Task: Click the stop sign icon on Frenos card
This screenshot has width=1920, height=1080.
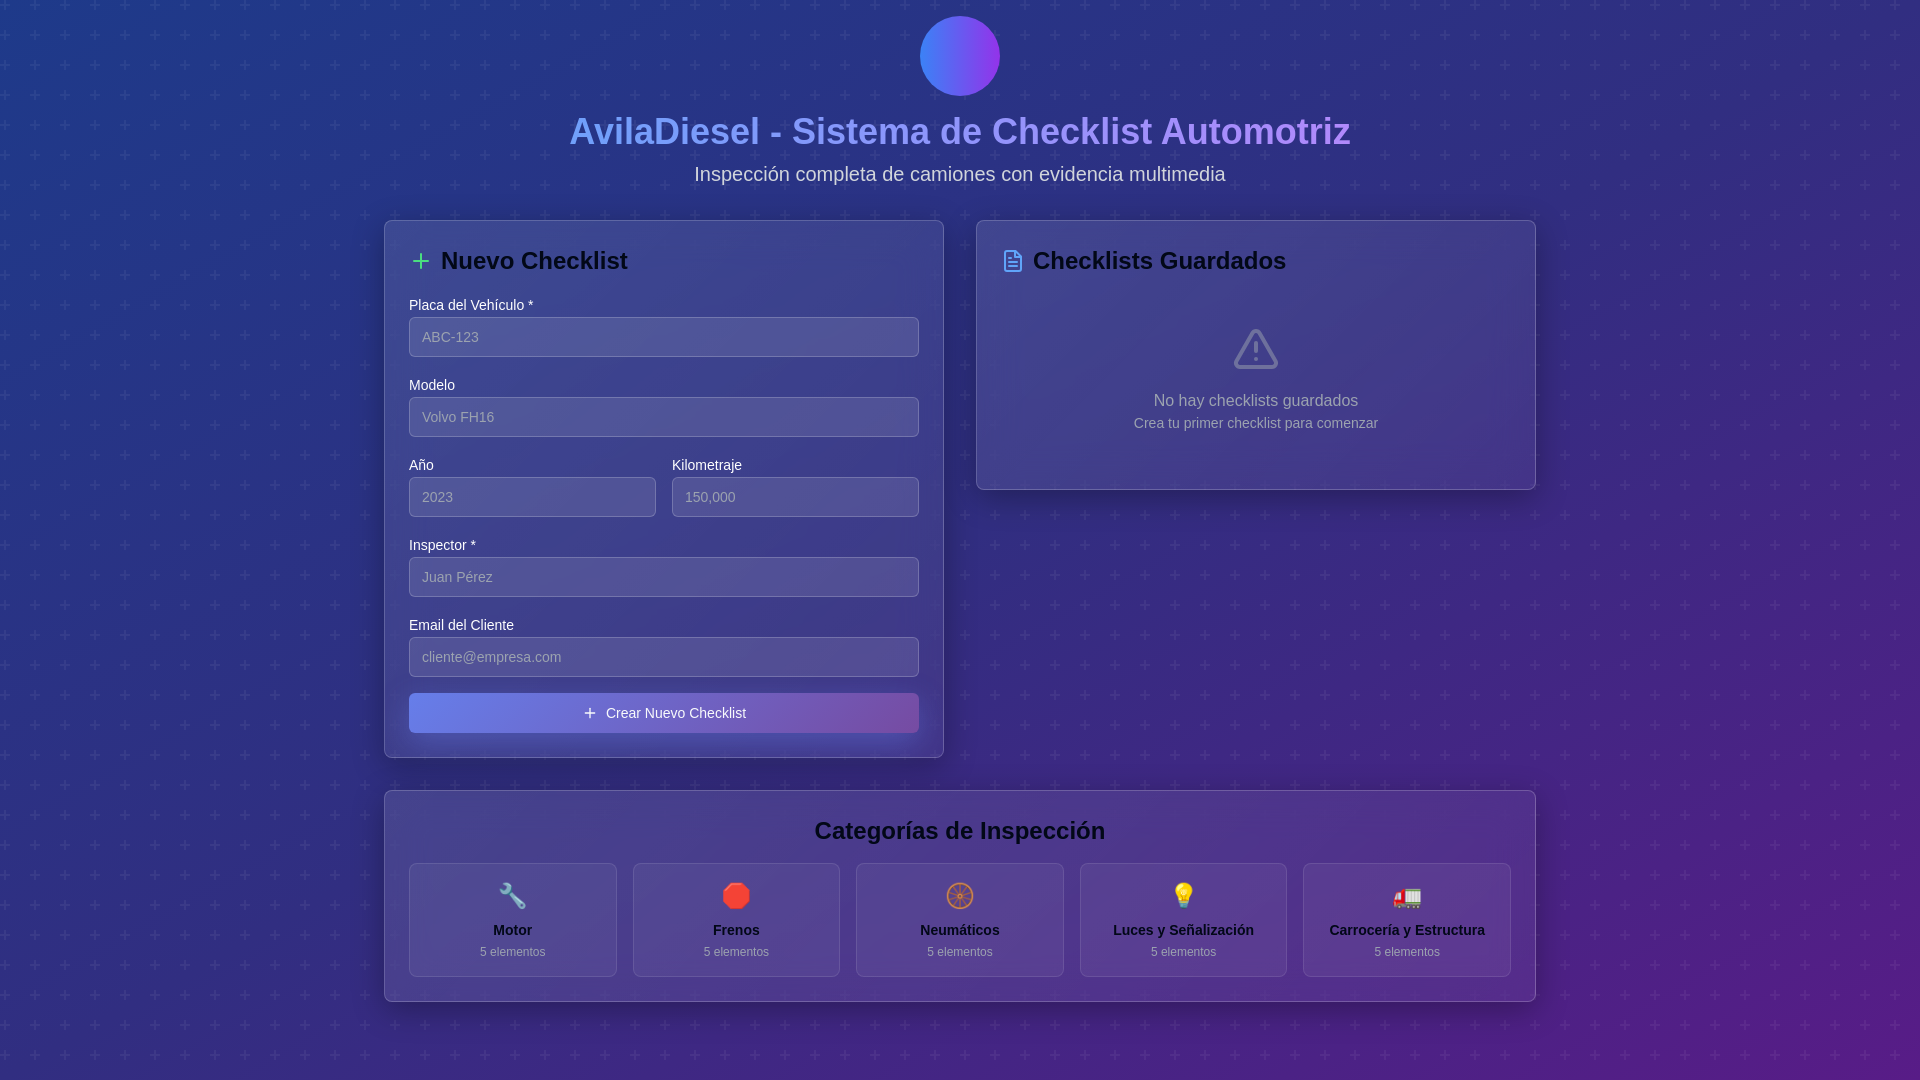Action: [736, 896]
